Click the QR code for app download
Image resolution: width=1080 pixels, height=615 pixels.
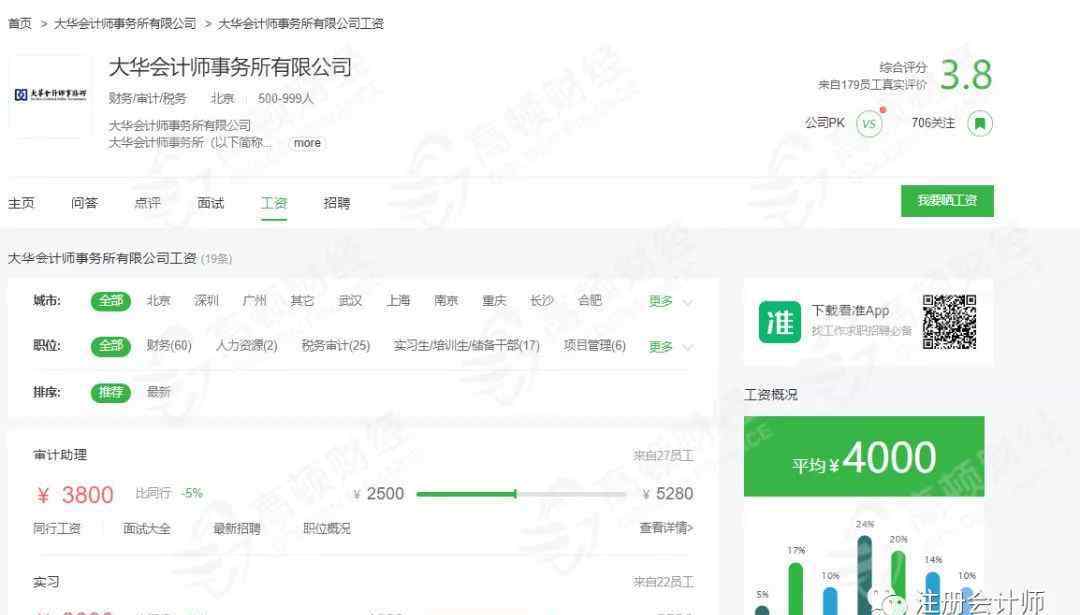tap(949, 322)
